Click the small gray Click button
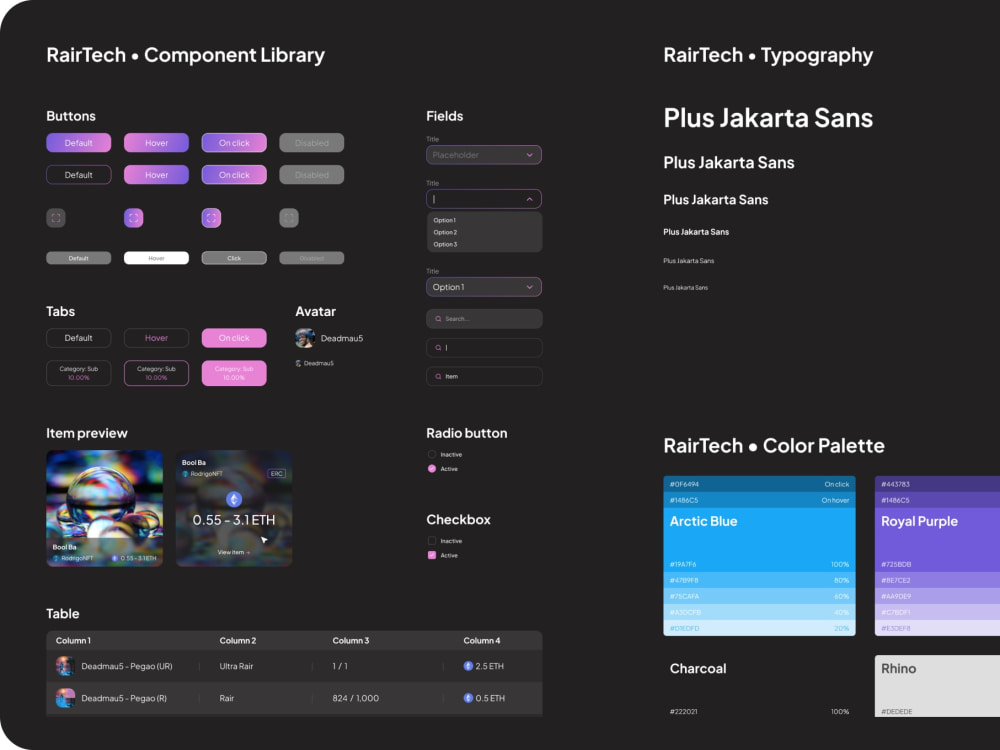The height and width of the screenshot is (750, 1000). pos(234,258)
